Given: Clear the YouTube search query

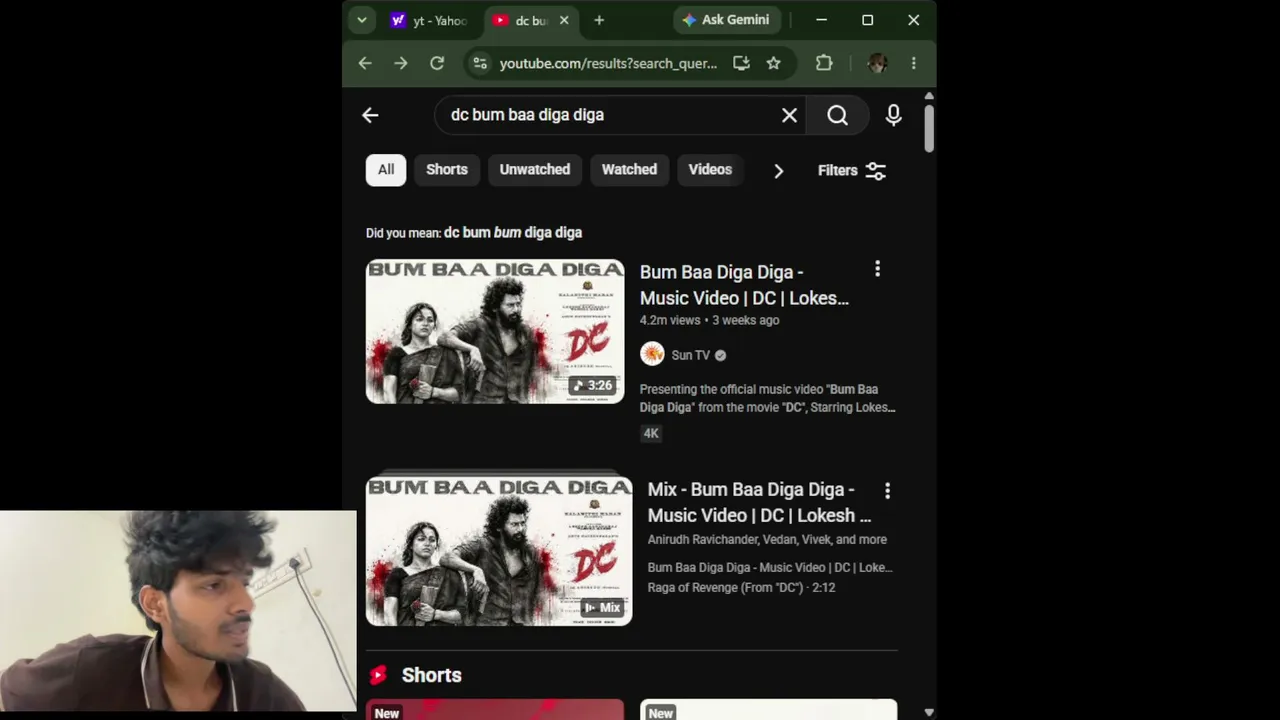Looking at the screenshot, I should point(789,115).
